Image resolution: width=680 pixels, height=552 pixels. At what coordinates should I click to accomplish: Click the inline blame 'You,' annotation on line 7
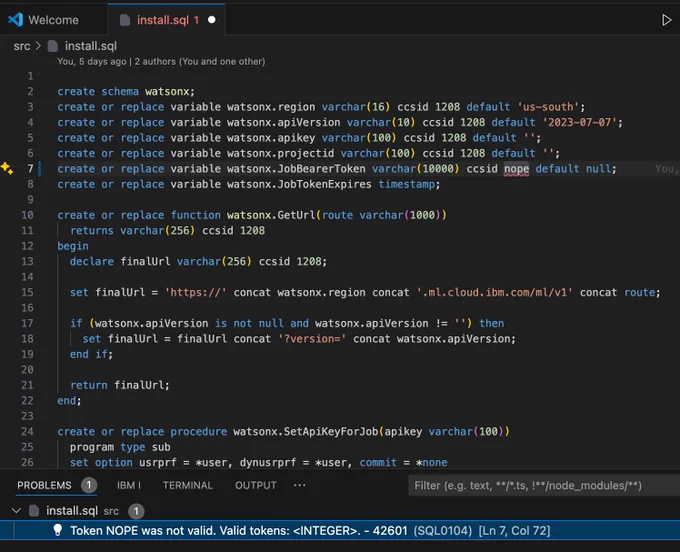coord(666,169)
